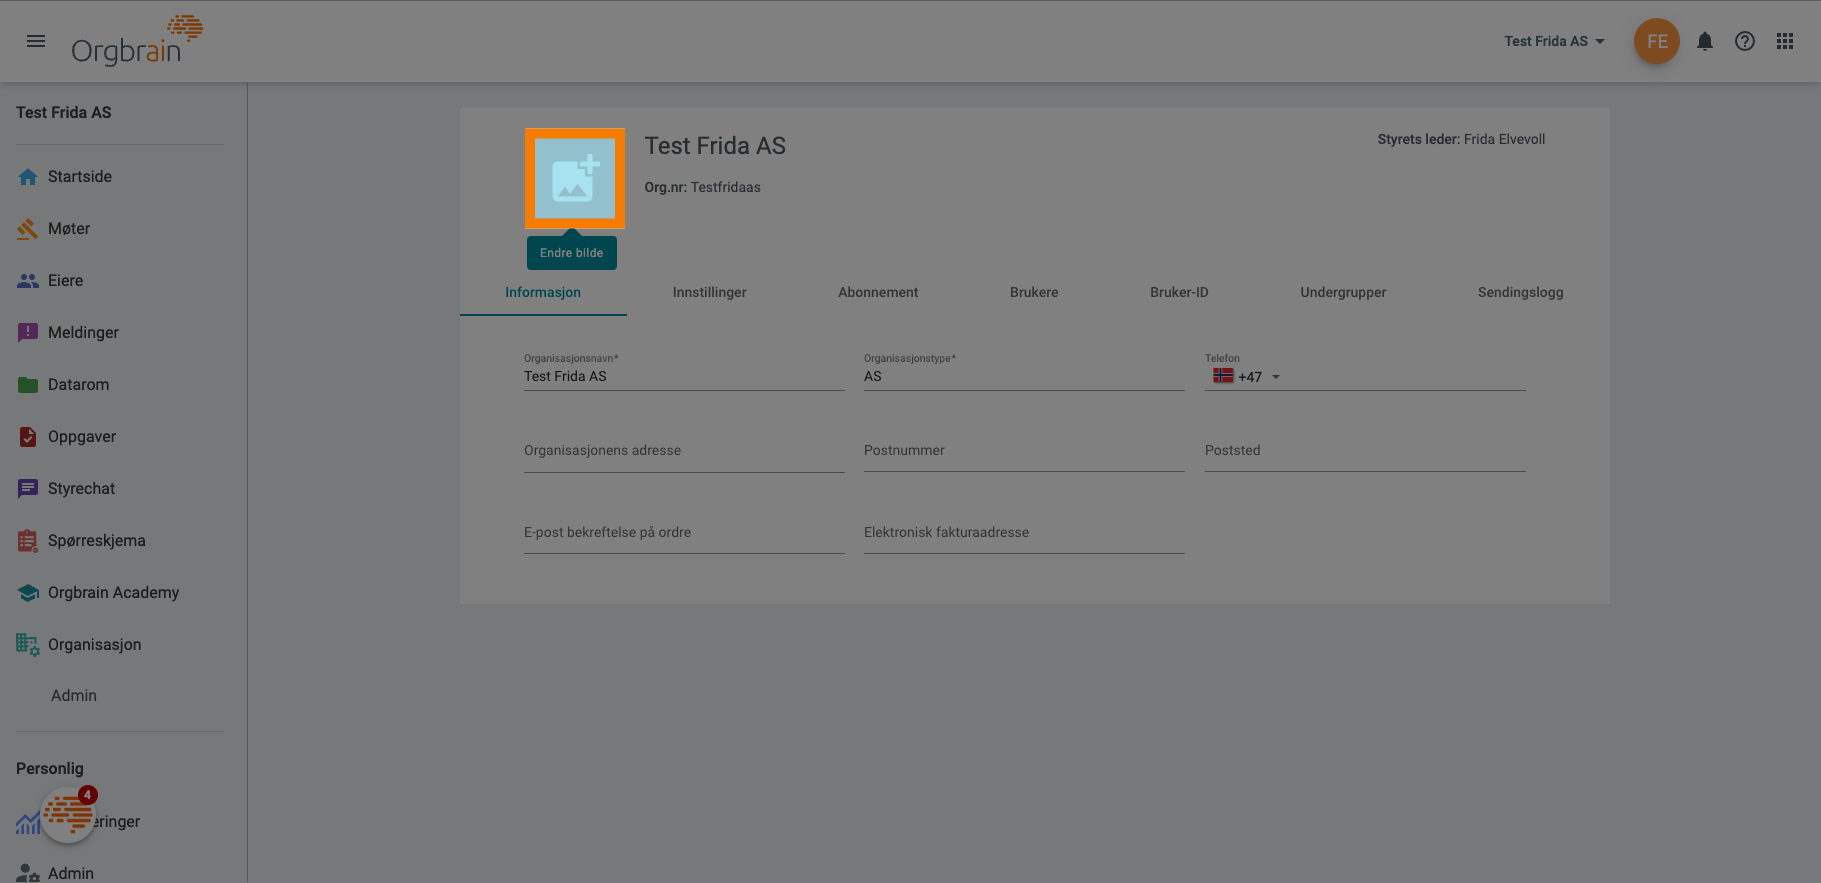The image size is (1821, 883).
Task: Click the Styrechat chat icon
Action: click(x=28, y=489)
